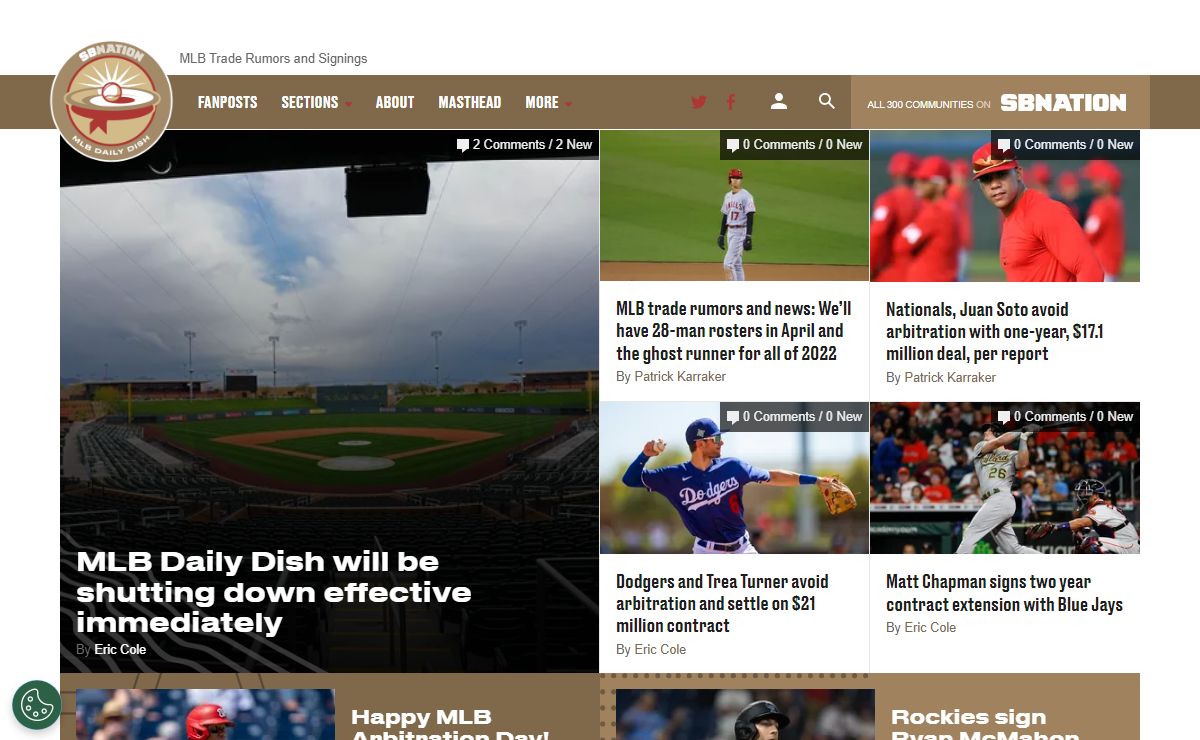Open the 28-man rosters ghost runner headline
Screen dimensions: 1200x740
click(734, 331)
